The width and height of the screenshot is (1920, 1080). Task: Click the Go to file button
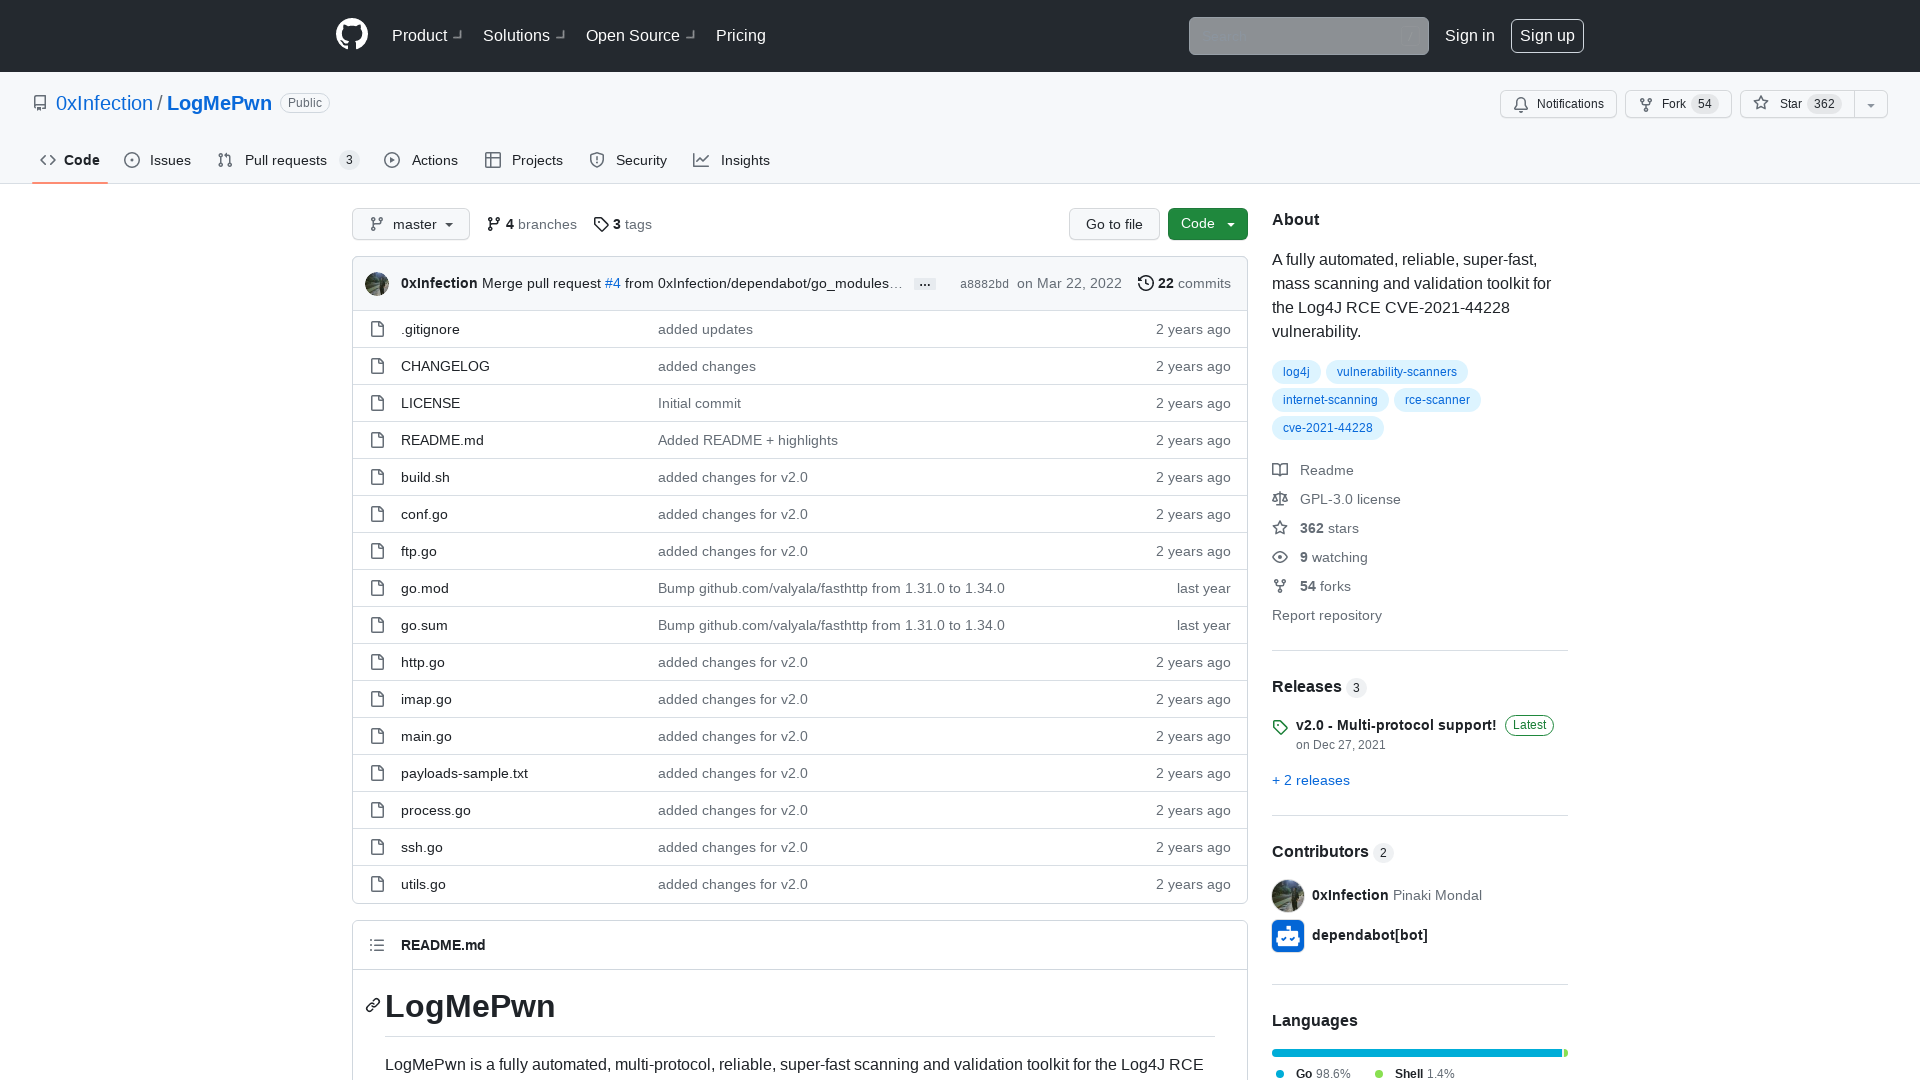pyautogui.click(x=1114, y=224)
